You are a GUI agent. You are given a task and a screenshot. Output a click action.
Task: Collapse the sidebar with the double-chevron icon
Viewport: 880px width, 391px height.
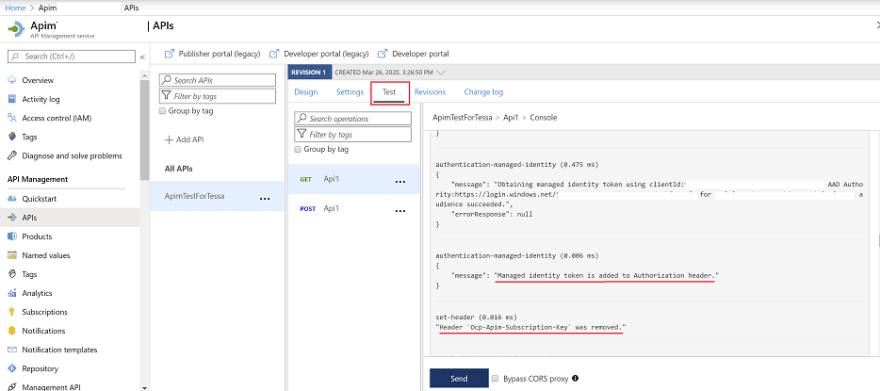pos(143,57)
